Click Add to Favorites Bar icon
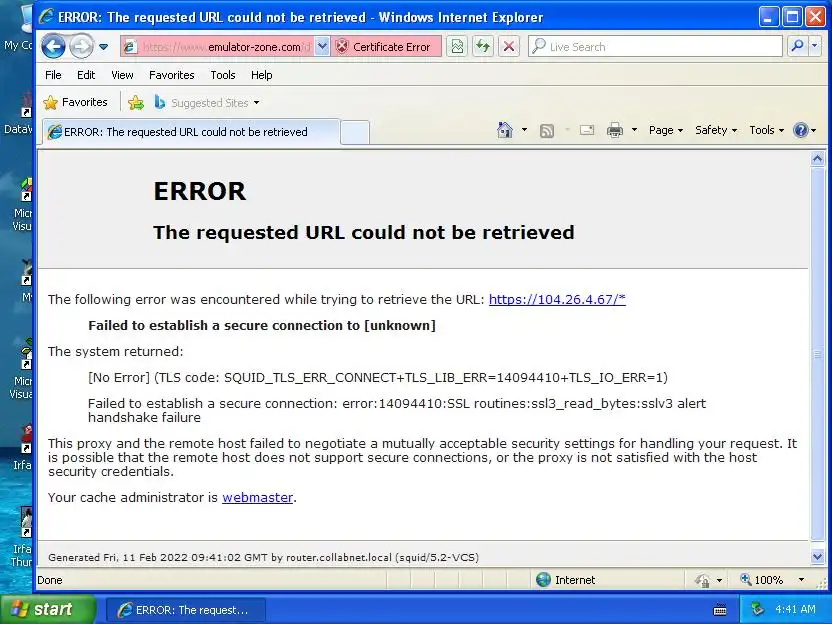This screenshot has height=624, width=832. (136, 102)
